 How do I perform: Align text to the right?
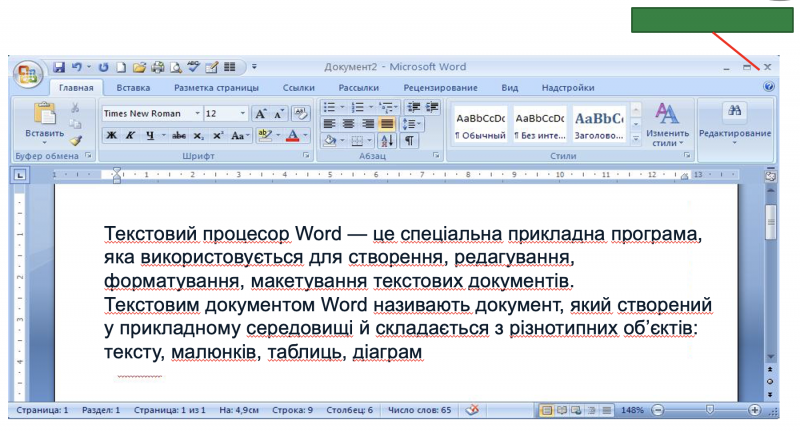[x=367, y=124]
